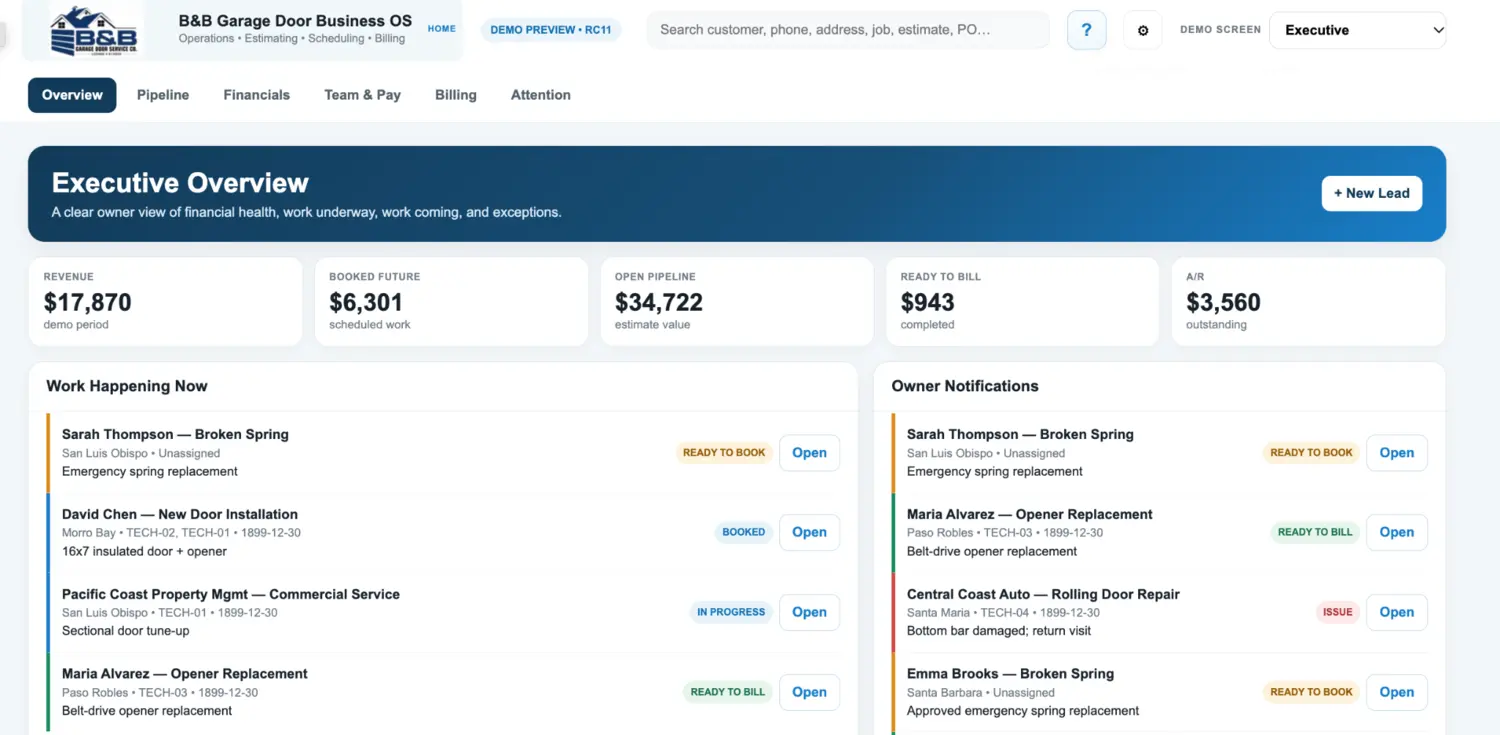Click the + New Lead button
Image resolution: width=1500 pixels, height=735 pixels.
click(x=1372, y=193)
